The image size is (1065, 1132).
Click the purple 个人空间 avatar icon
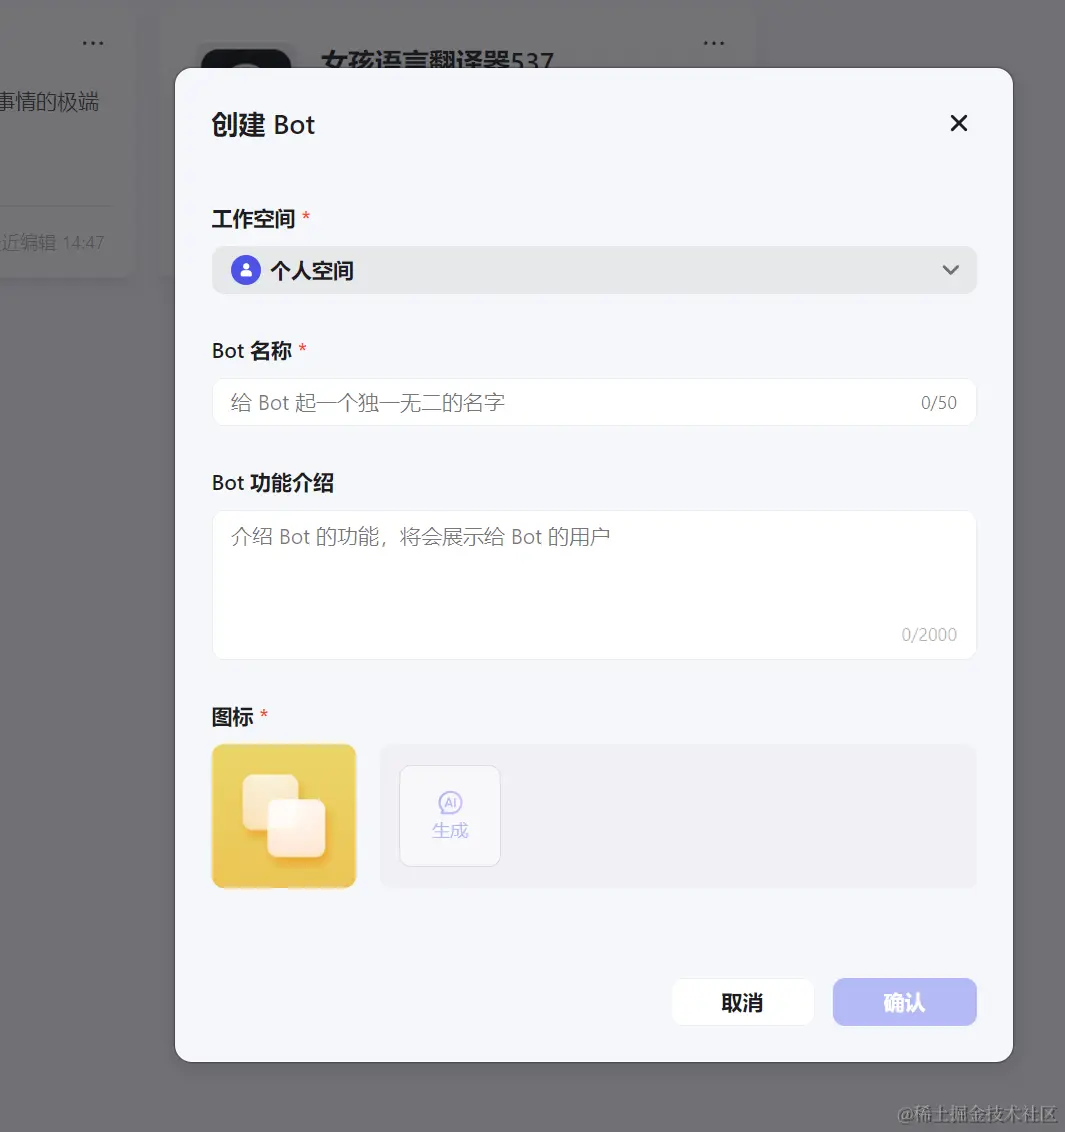click(245, 270)
